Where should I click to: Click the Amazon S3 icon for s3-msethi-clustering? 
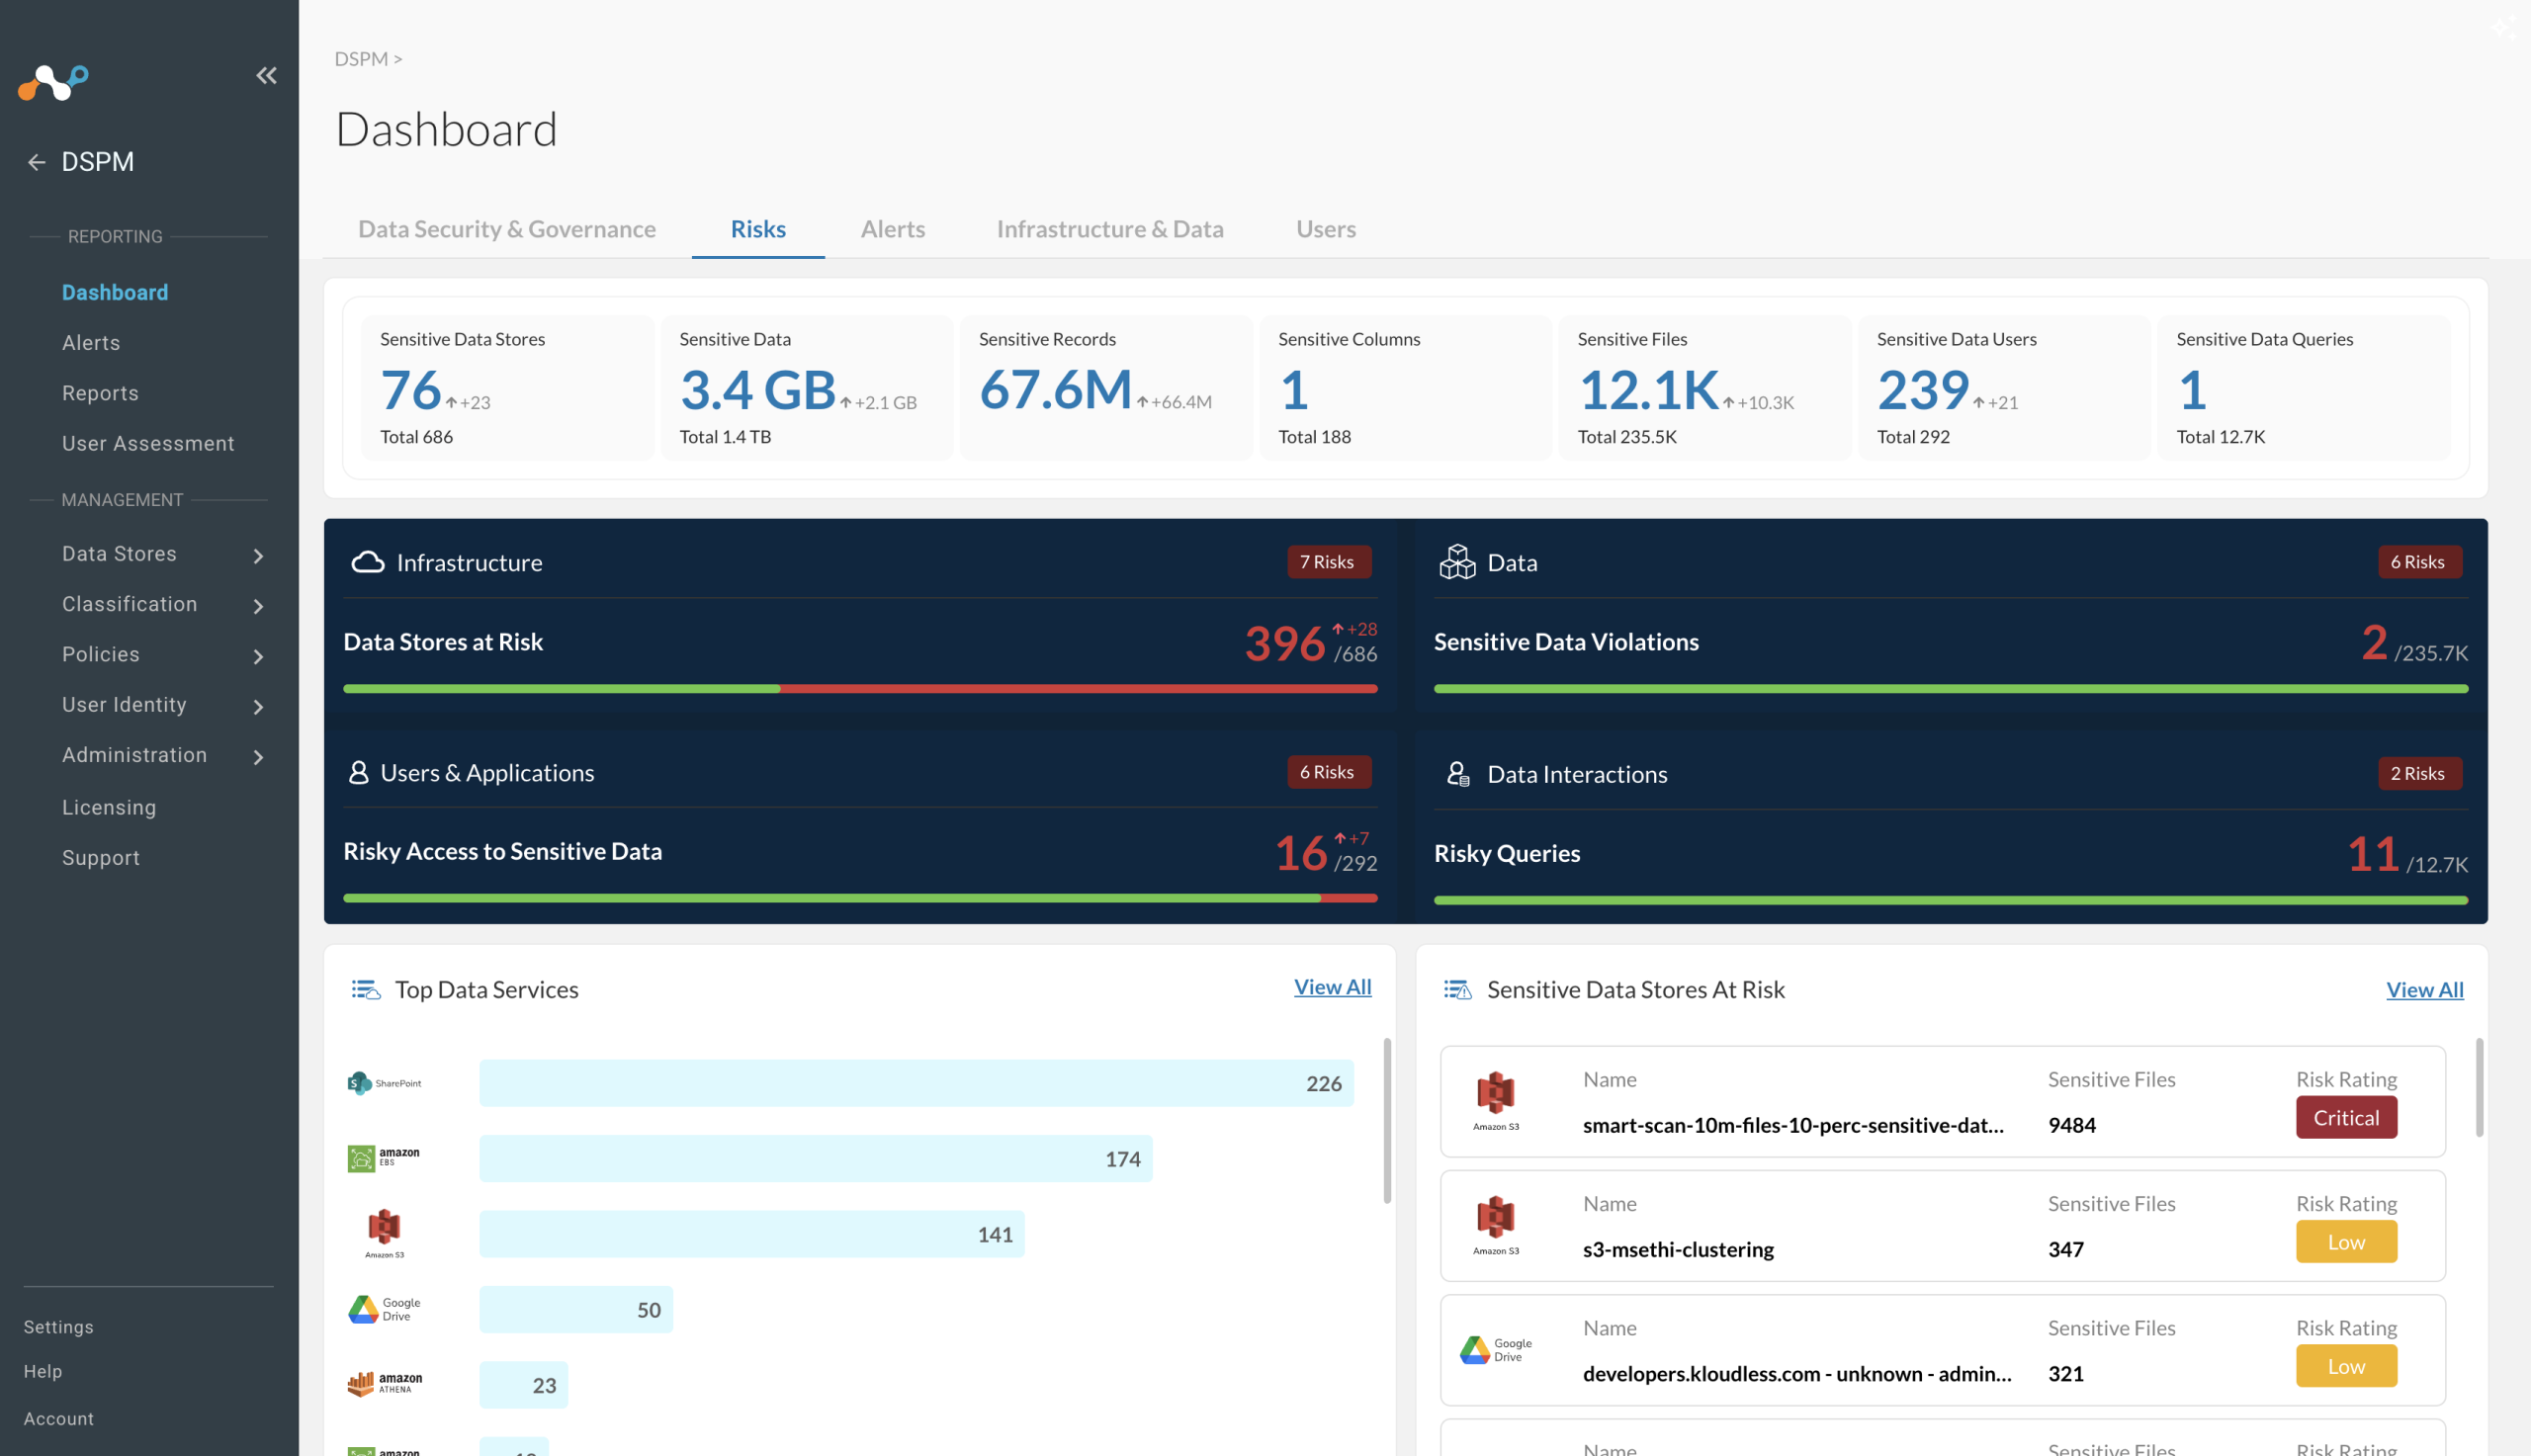(x=1496, y=1225)
